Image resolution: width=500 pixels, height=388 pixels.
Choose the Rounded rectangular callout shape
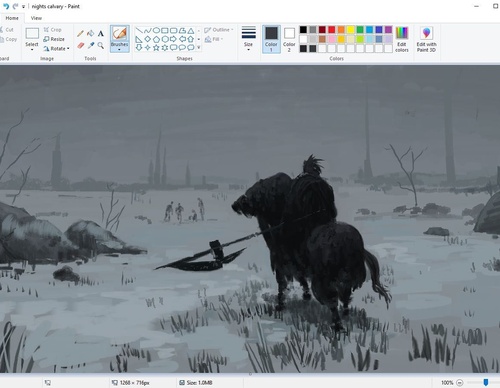[173, 47]
